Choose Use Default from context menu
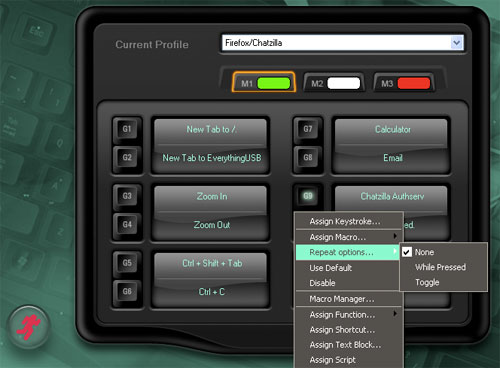The width and height of the screenshot is (500, 368). (348, 268)
